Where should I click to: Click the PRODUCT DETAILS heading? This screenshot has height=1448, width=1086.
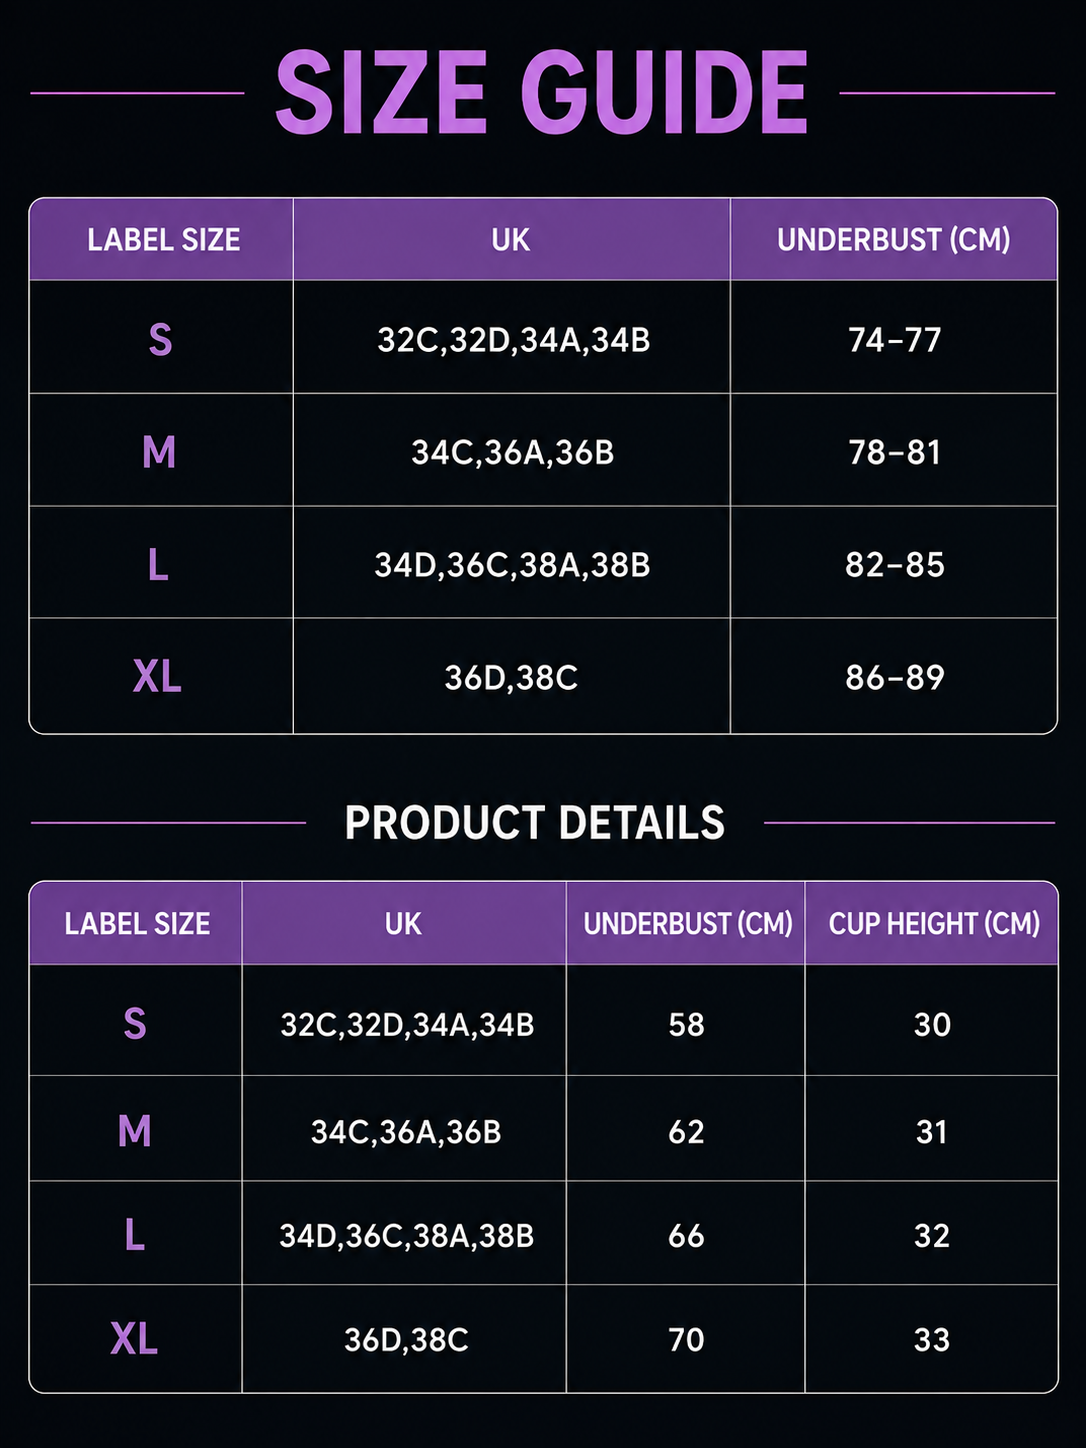535,823
